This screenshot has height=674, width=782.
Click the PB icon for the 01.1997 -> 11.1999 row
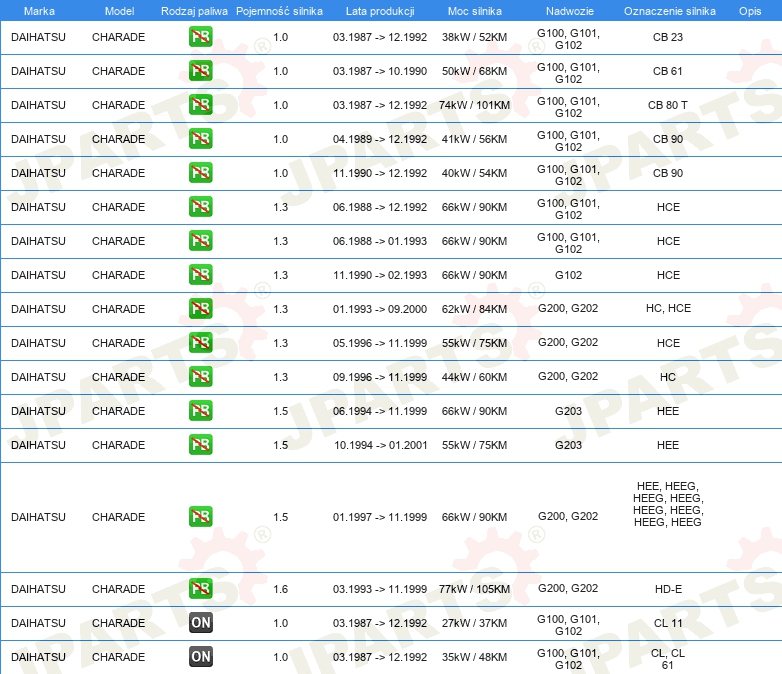(200, 517)
